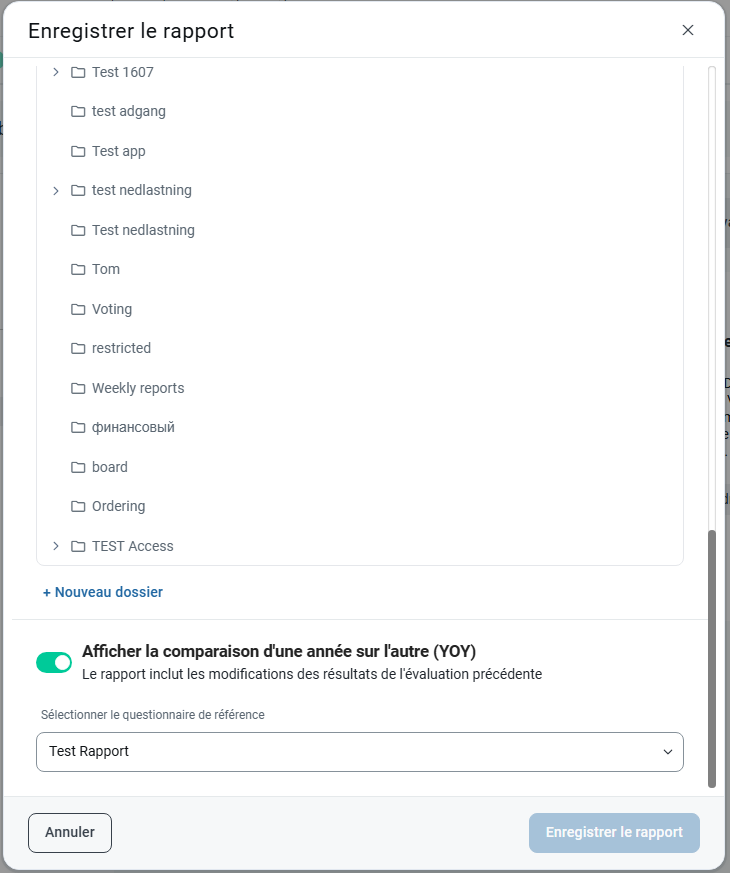Close the Enregistrer le rapport dialog
The height and width of the screenshot is (873, 730).
[688, 30]
